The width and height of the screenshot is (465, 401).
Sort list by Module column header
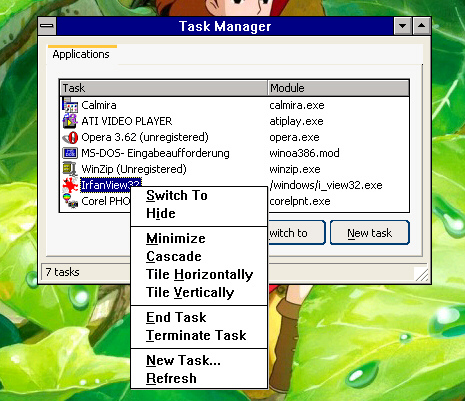click(x=338, y=88)
